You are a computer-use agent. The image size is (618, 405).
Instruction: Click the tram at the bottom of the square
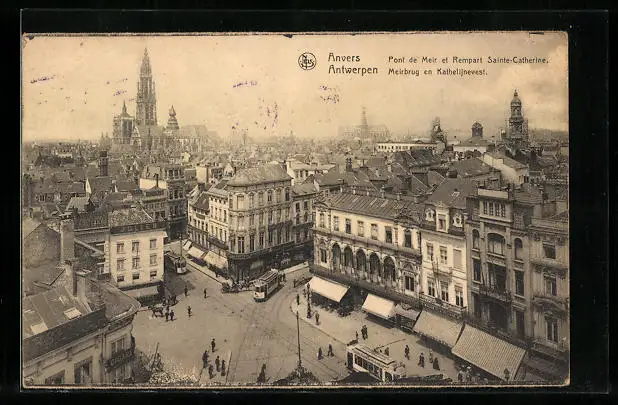tap(375, 362)
